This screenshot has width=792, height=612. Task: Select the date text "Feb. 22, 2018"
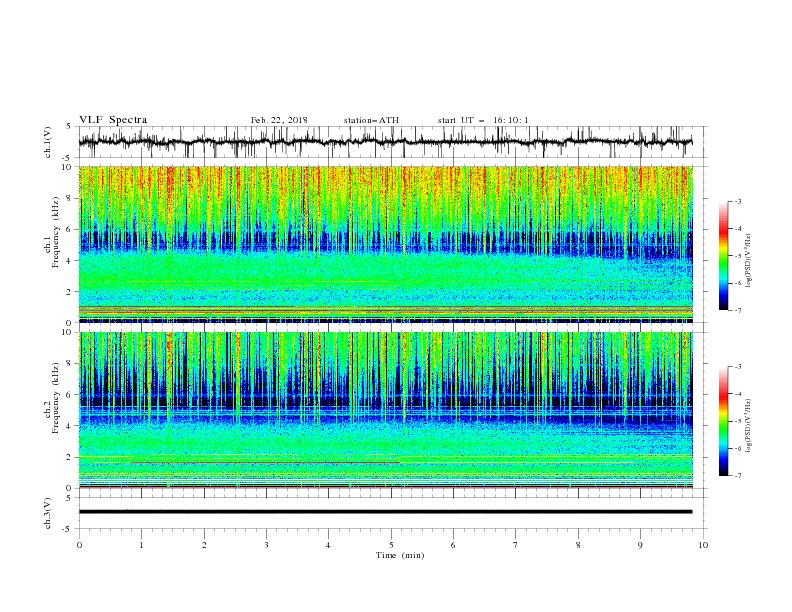tap(279, 120)
